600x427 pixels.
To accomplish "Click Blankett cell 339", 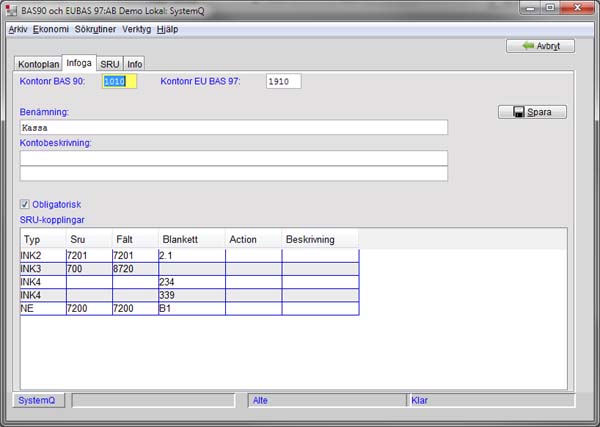I will click(192, 295).
